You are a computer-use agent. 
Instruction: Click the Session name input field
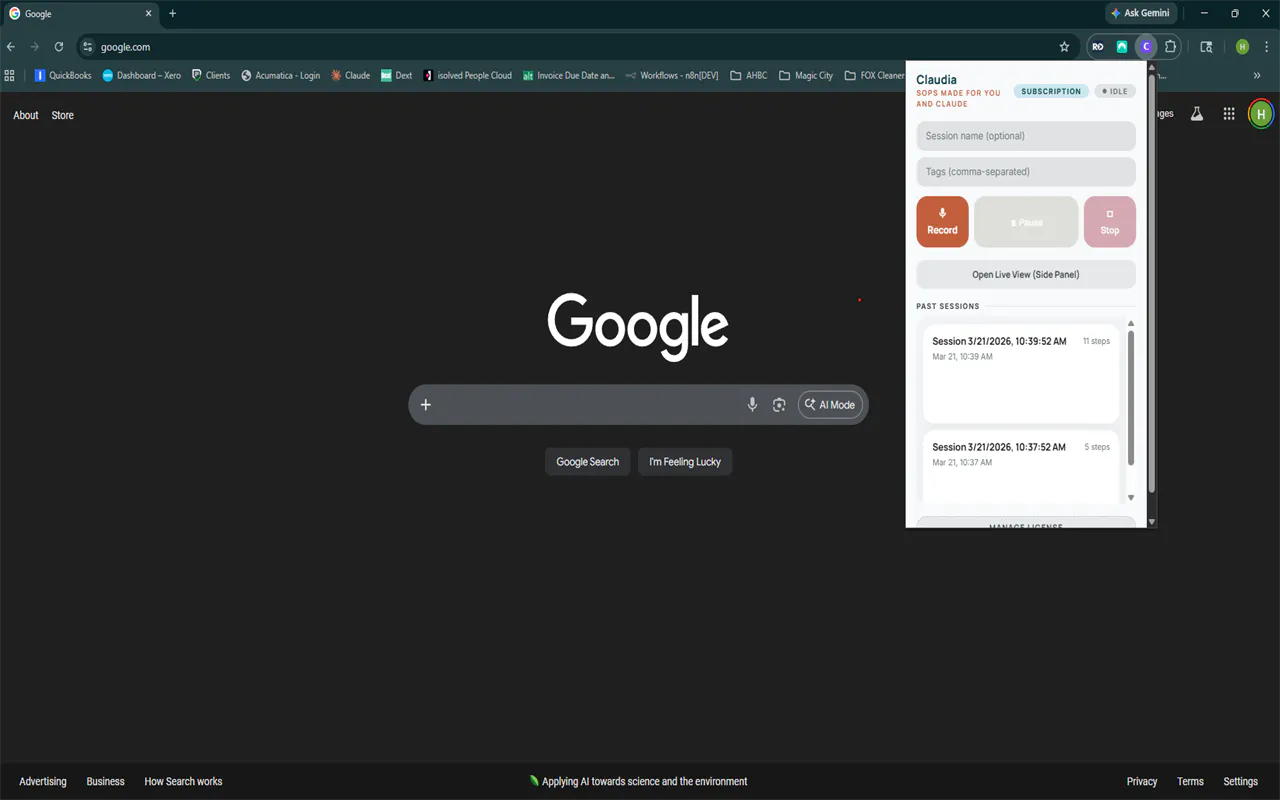pos(1026,136)
